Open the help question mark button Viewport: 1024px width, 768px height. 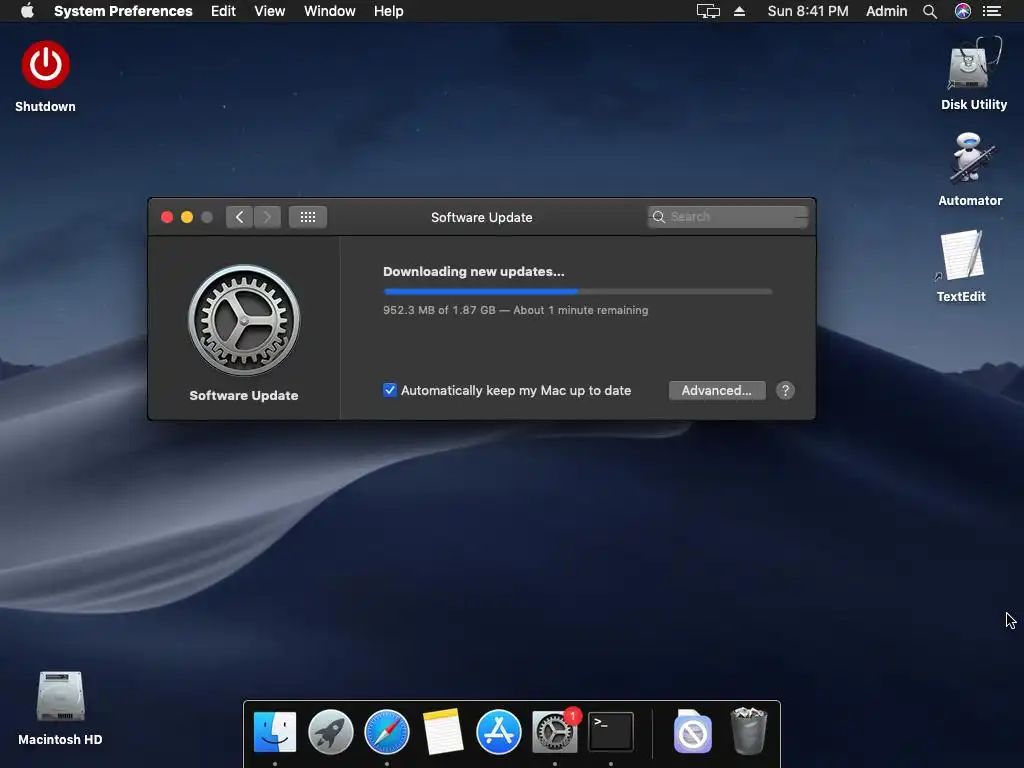click(x=785, y=391)
